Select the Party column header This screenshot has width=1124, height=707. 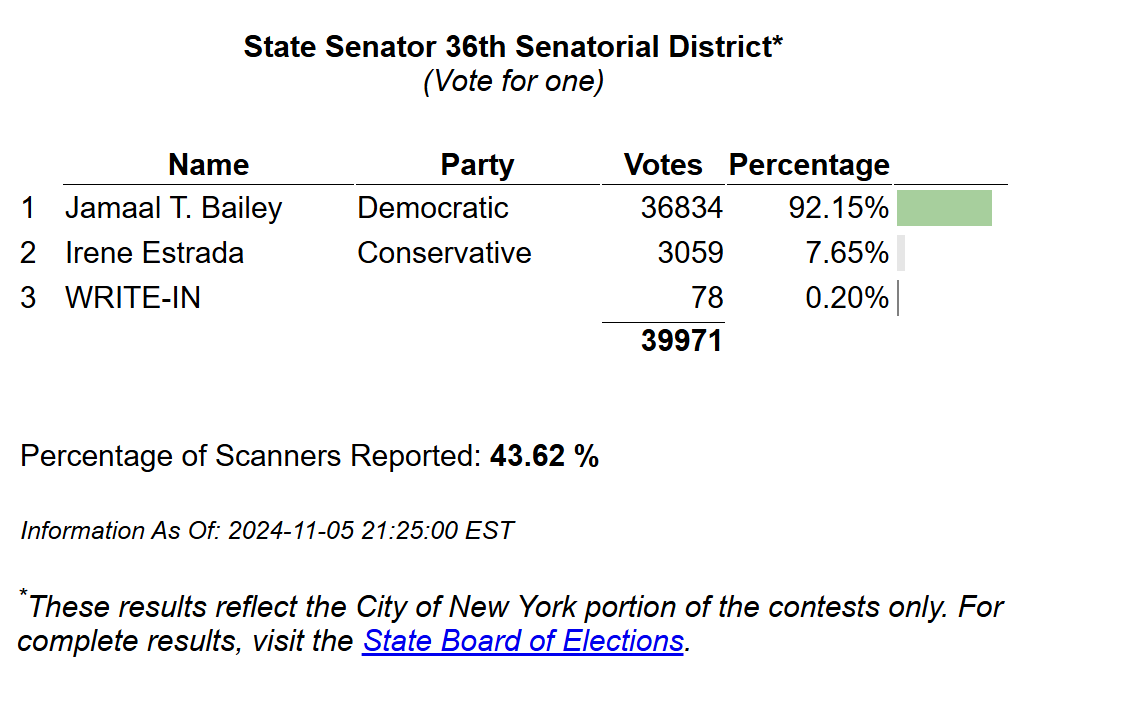click(477, 165)
